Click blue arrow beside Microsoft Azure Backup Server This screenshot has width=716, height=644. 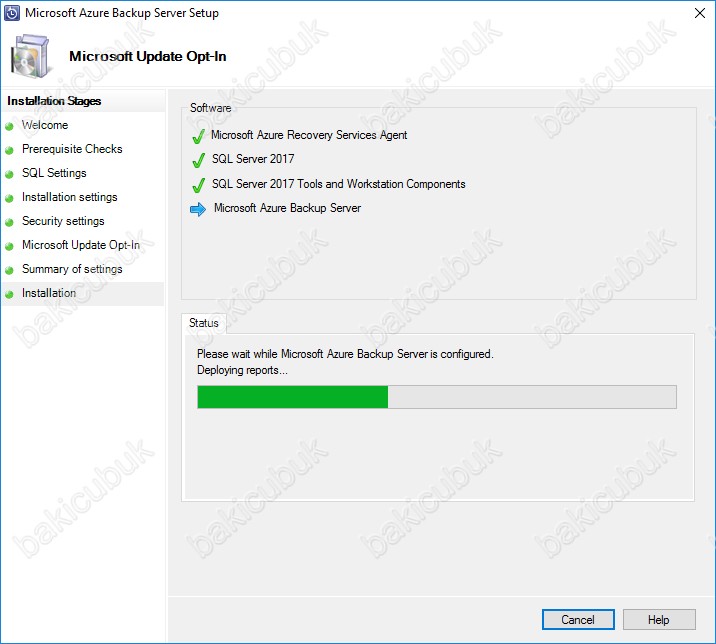click(198, 209)
